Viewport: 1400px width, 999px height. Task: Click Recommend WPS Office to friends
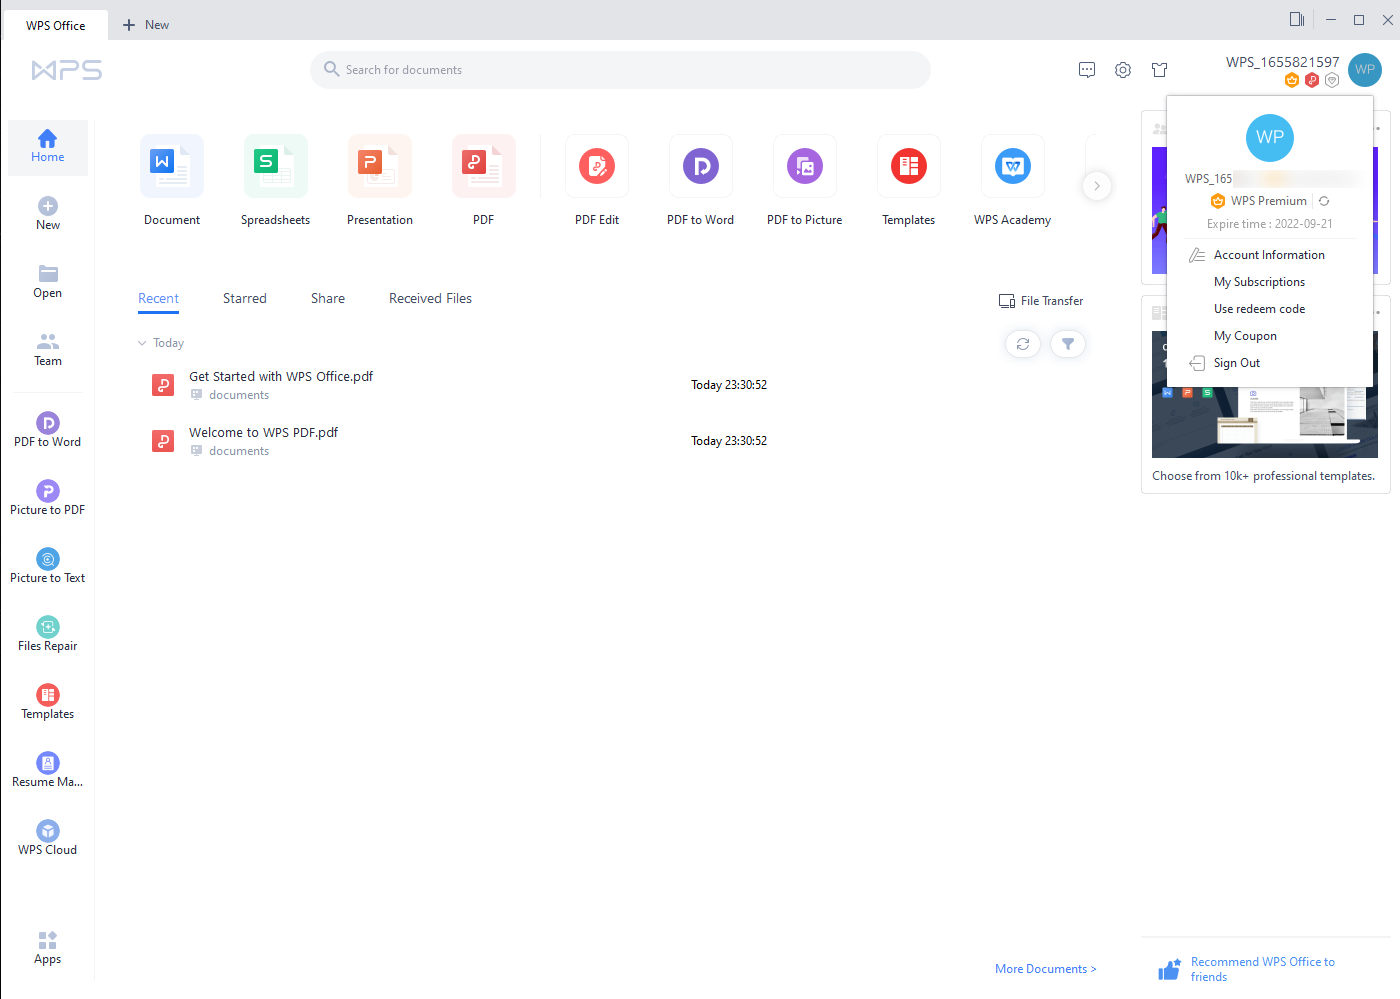pyautogui.click(x=1262, y=969)
